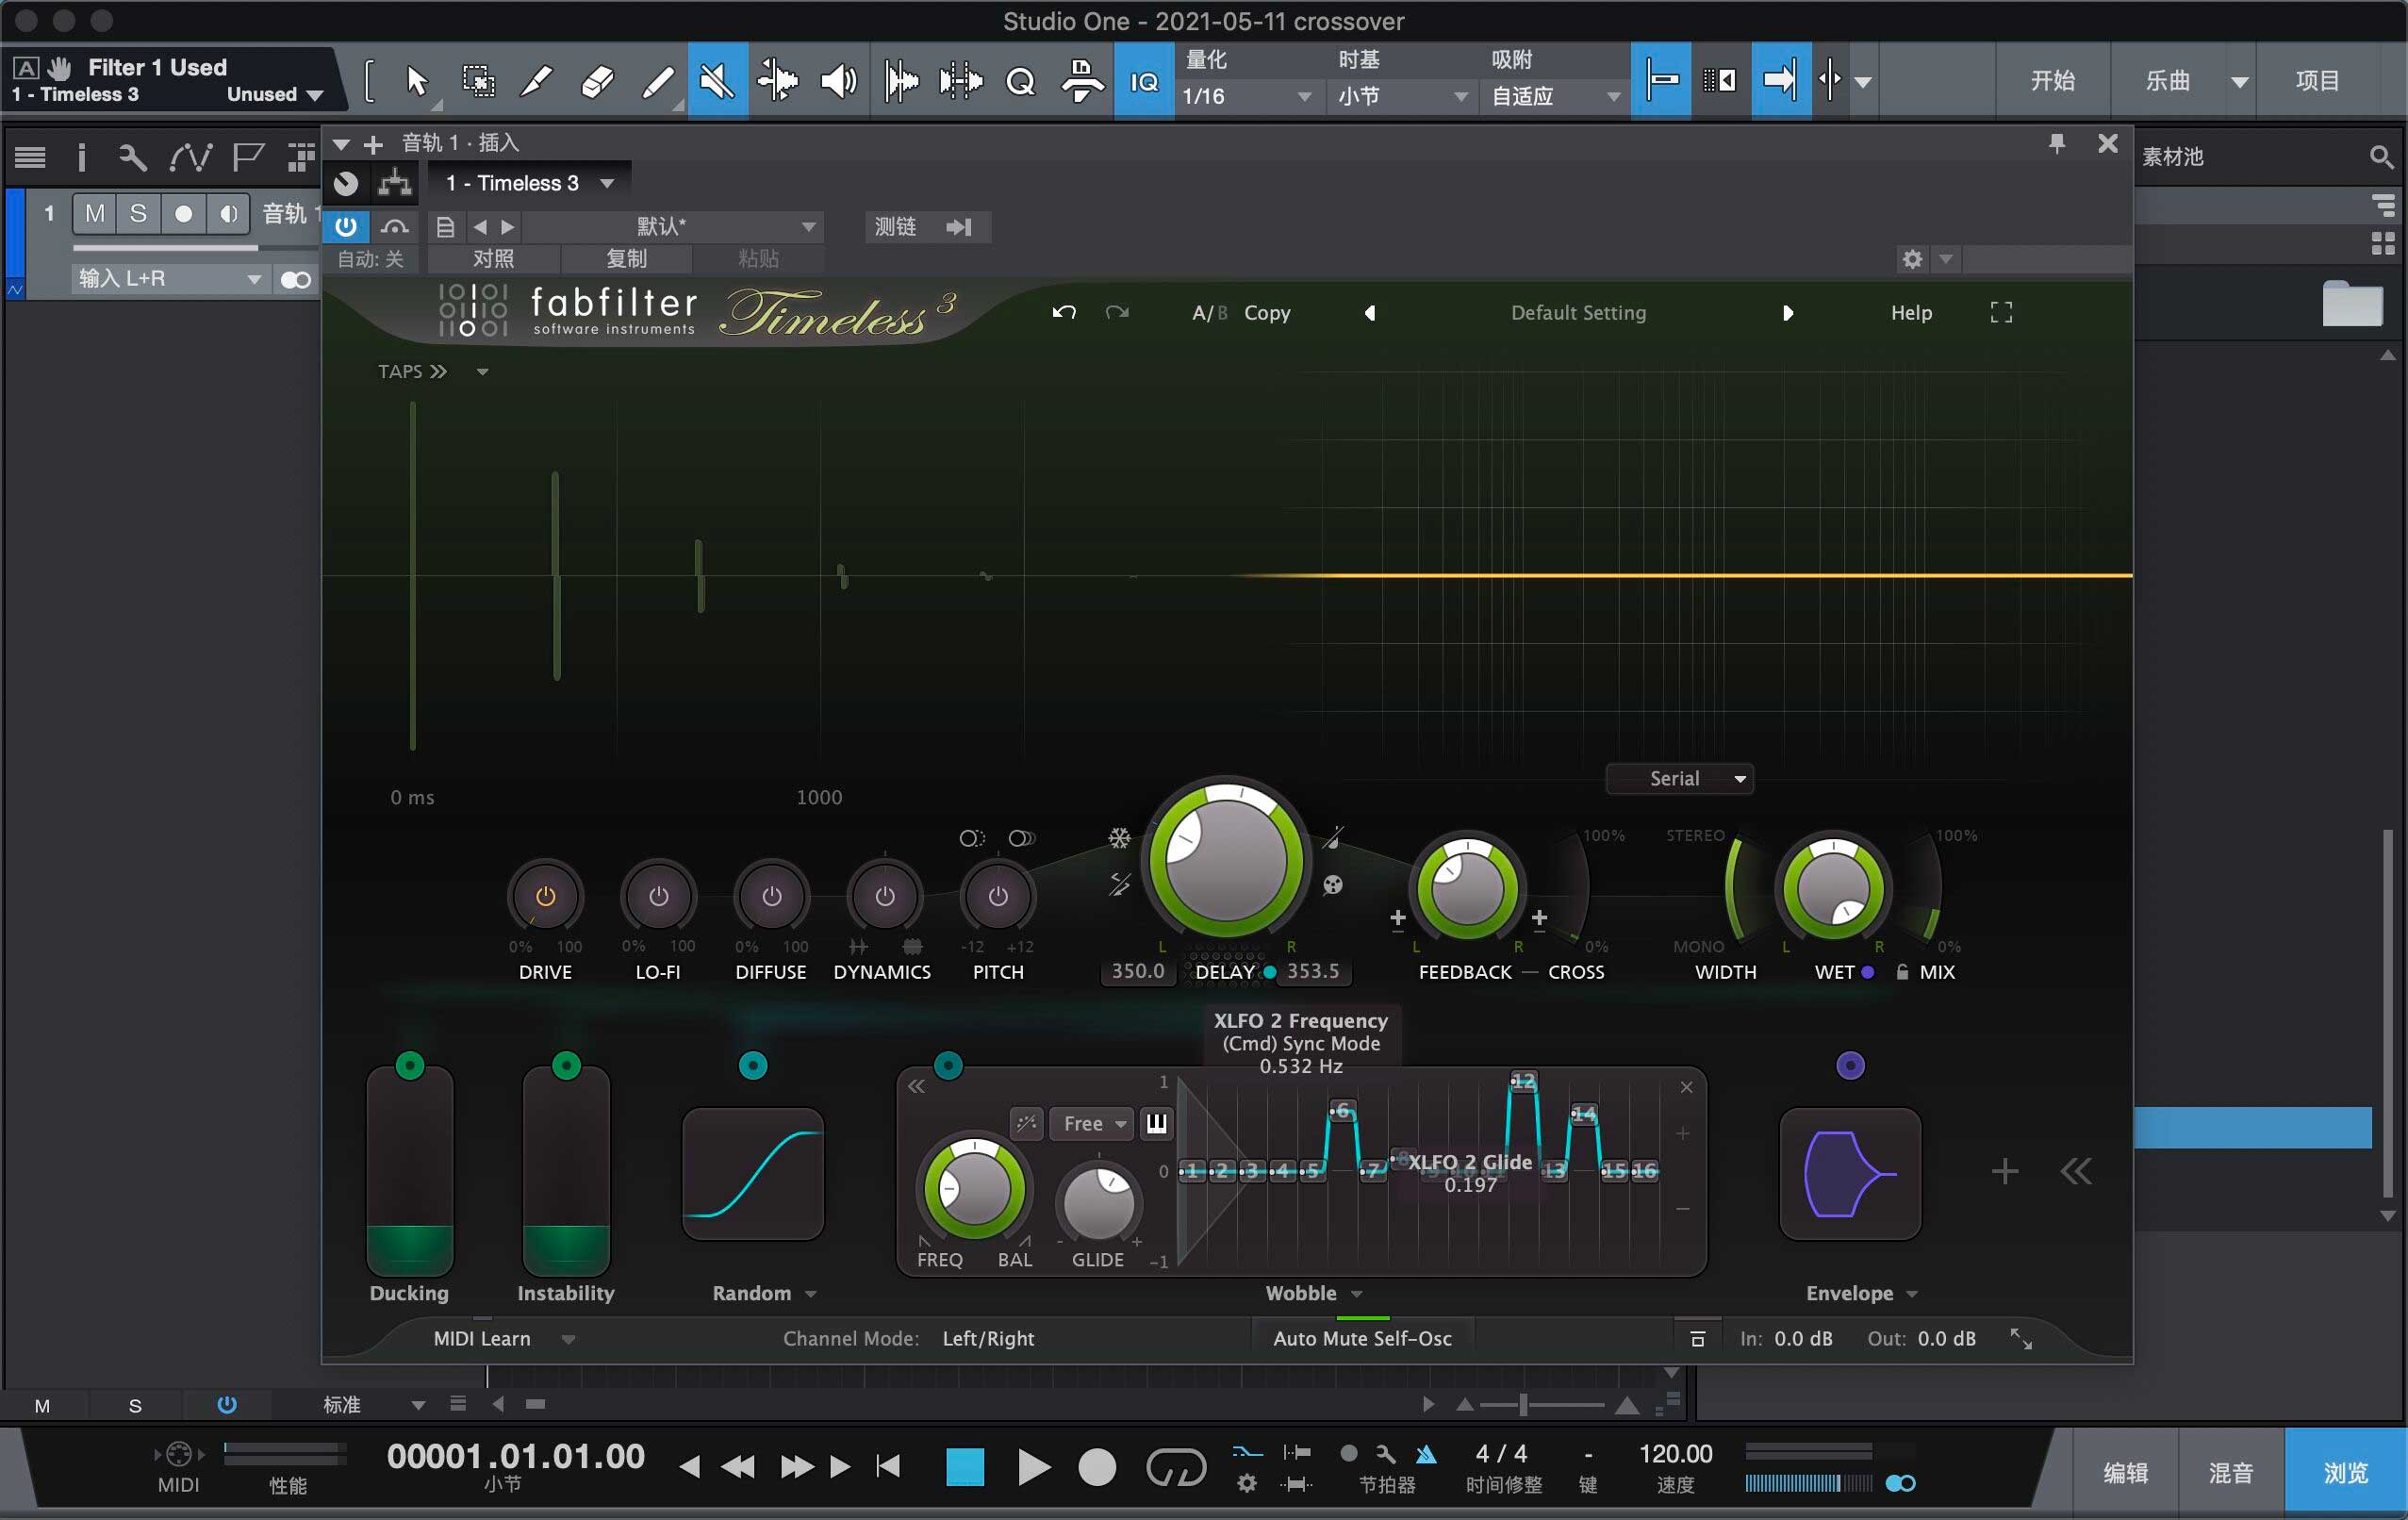Toggle monitor on track 1
2408x1520 pixels.
point(228,213)
